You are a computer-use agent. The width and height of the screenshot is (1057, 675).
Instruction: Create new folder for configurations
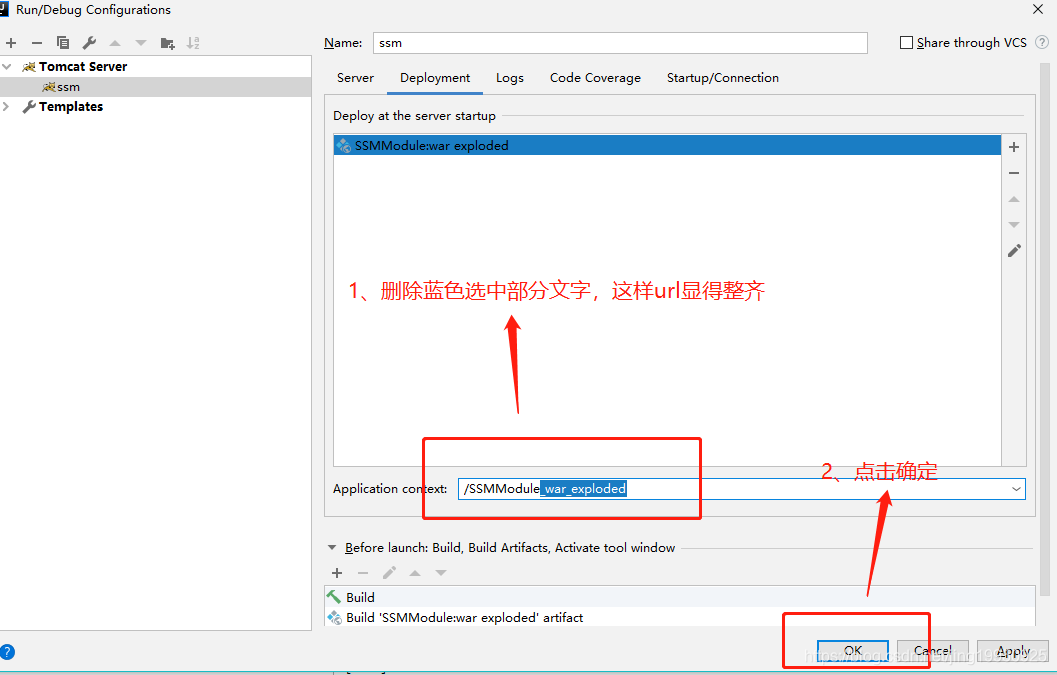[167, 43]
